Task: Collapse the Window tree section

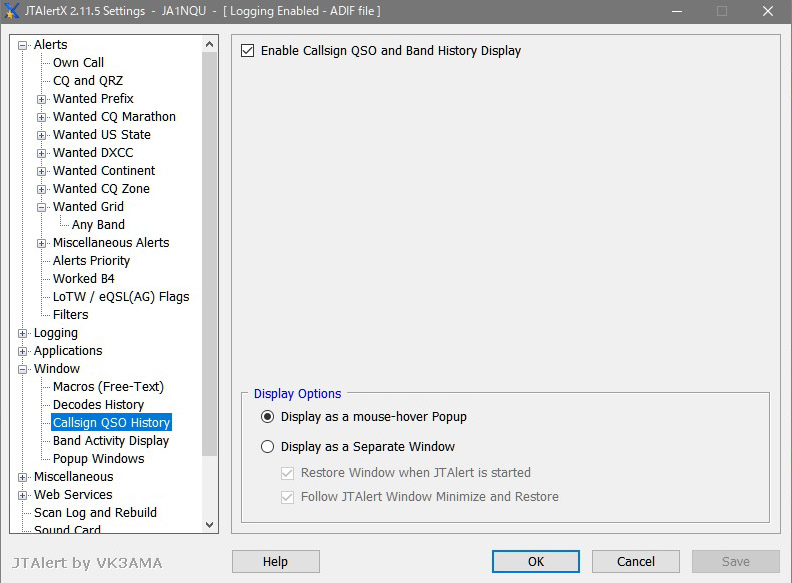Action: pyautogui.click(x=23, y=369)
